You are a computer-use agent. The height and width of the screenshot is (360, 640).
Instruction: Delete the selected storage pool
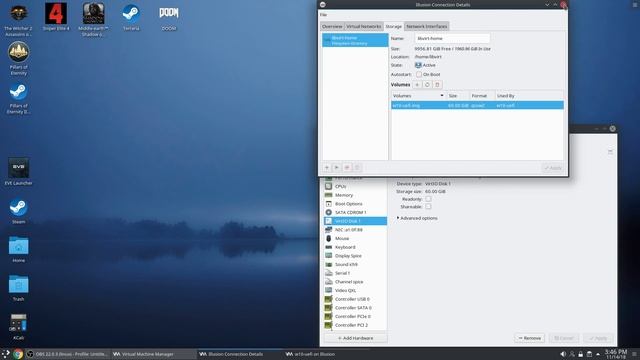[x=357, y=168]
